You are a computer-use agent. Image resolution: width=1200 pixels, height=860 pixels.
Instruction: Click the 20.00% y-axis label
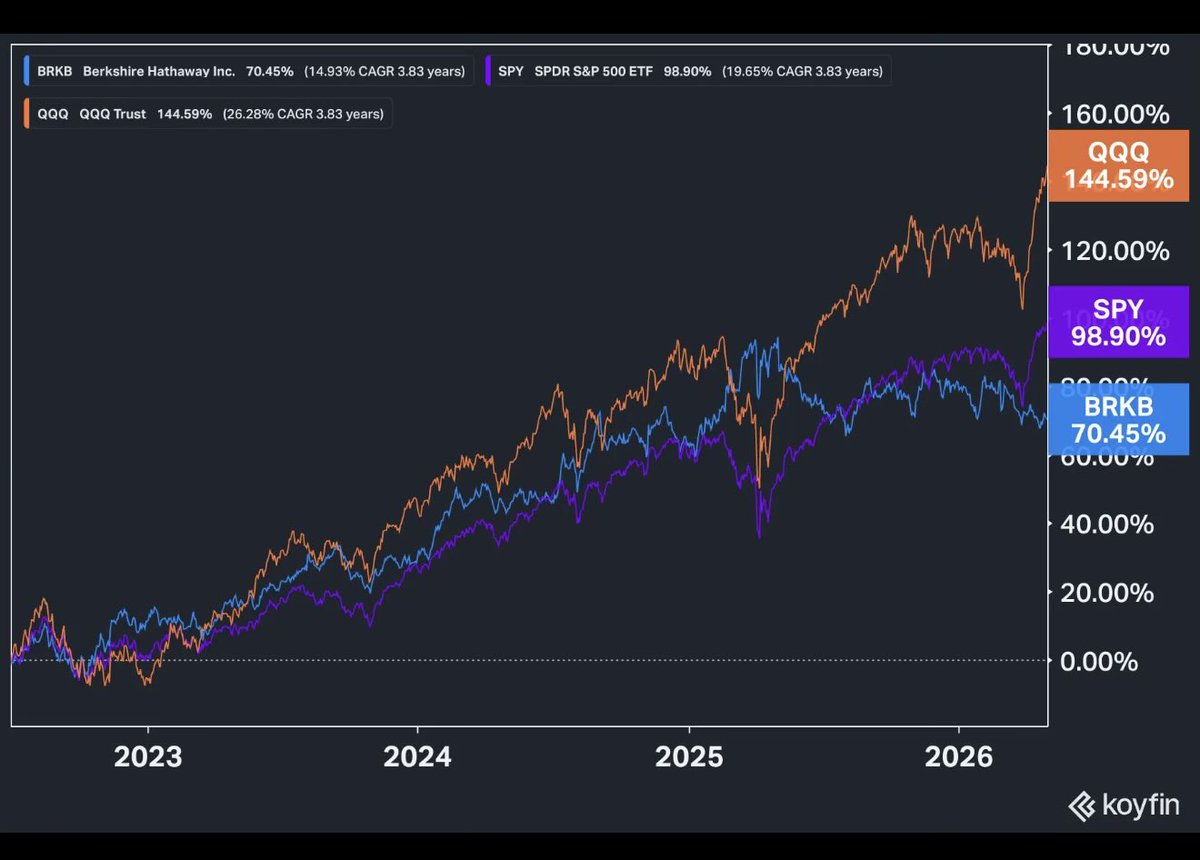1105,593
